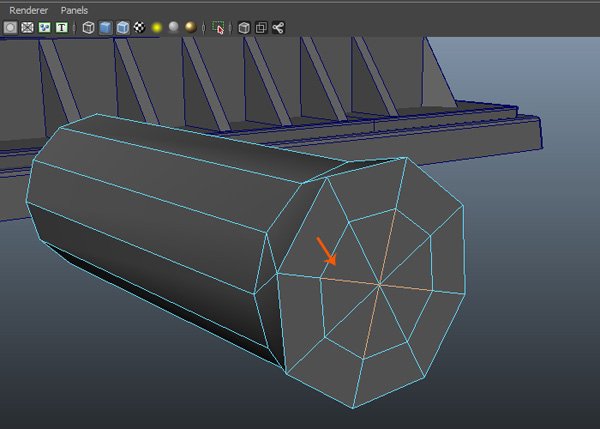Click the gold-brown sphere icon
The image size is (600, 429).
tap(191, 28)
